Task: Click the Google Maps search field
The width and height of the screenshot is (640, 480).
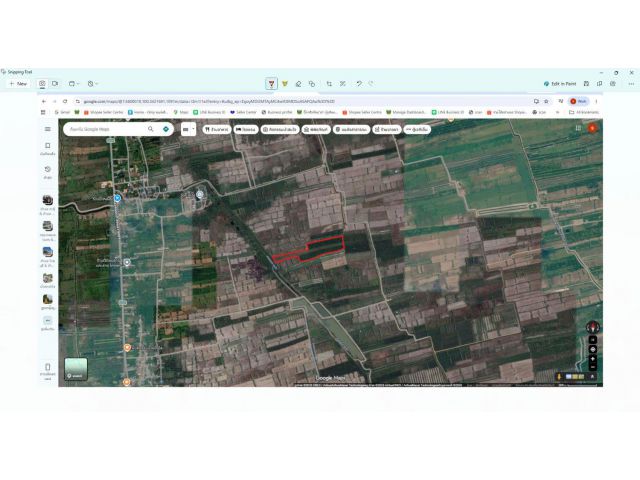Action: point(106,129)
